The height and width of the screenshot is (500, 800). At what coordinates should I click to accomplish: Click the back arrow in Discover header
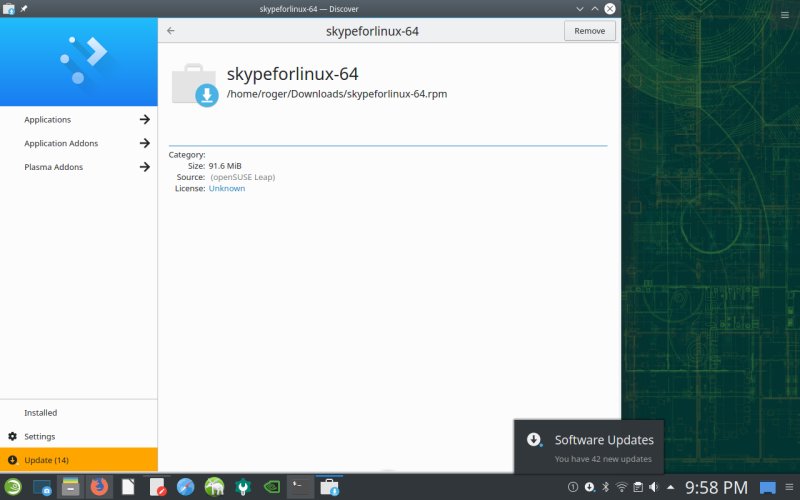pyautogui.click(x=171, y=31)
